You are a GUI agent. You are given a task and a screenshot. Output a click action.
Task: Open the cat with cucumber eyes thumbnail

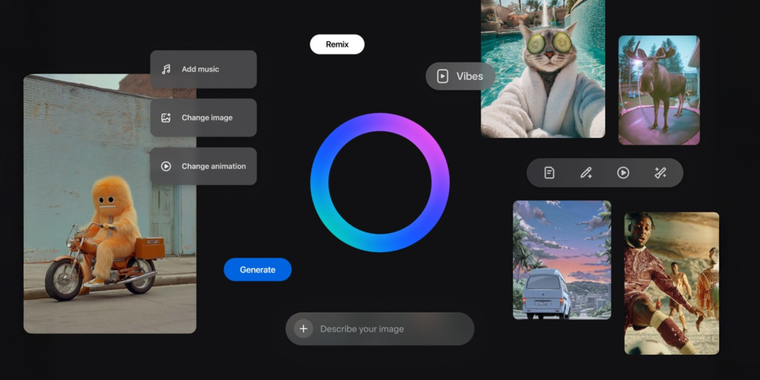[543, 69]
